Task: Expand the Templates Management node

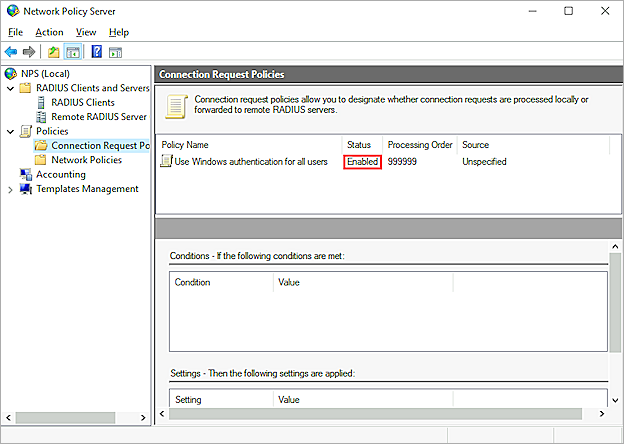Action: 10,189
